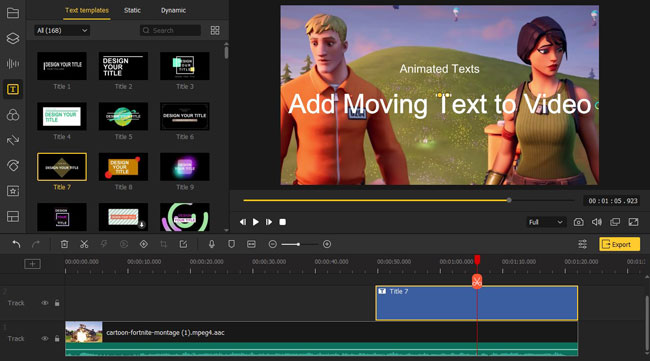Click the templates panel scrollbar
Image resolution: width=650 pixels, height=361 pixels.
[226, 53]
